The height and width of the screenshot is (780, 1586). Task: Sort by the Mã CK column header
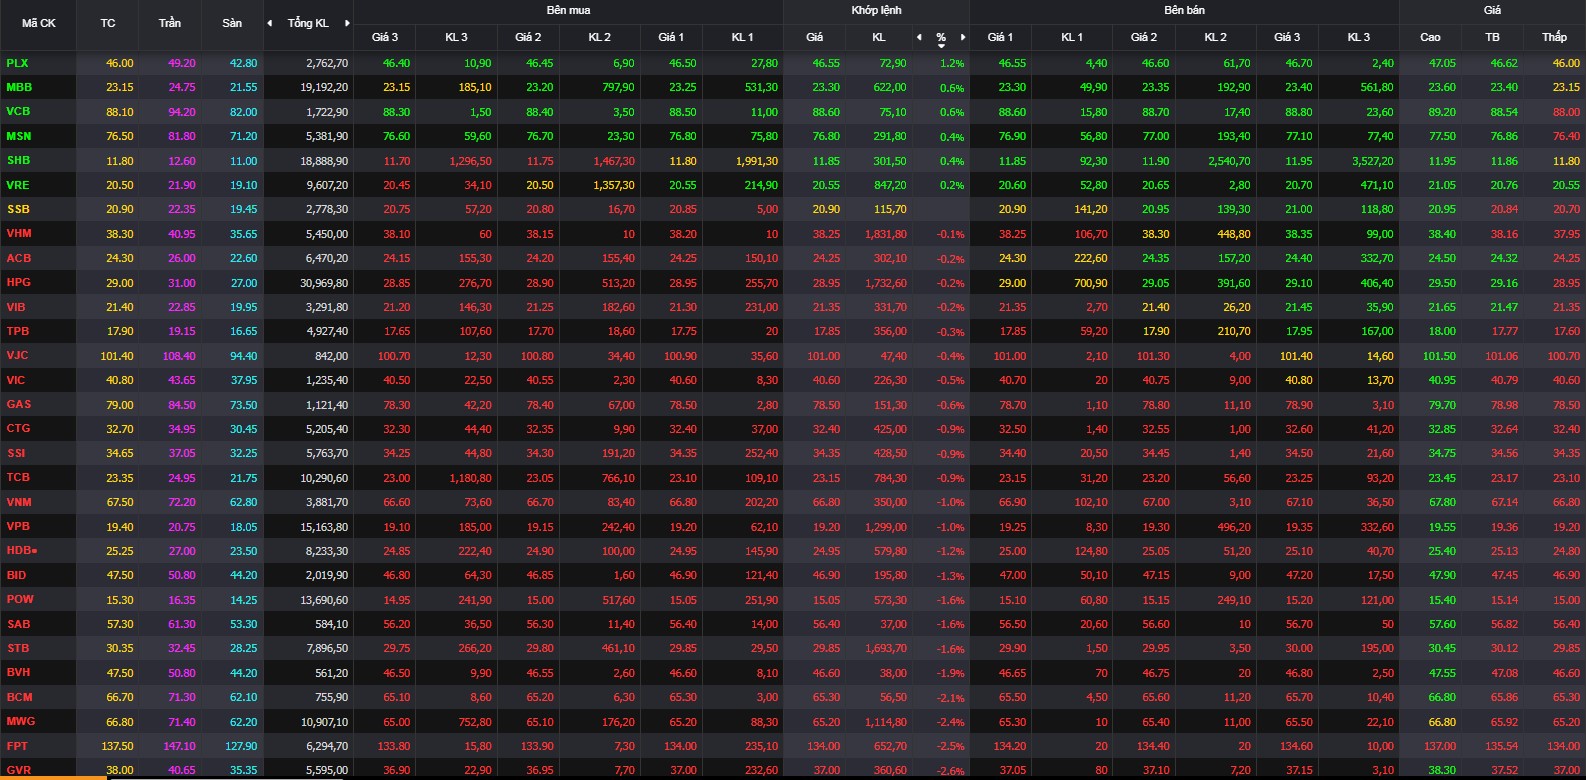click(x=39, y=23)
